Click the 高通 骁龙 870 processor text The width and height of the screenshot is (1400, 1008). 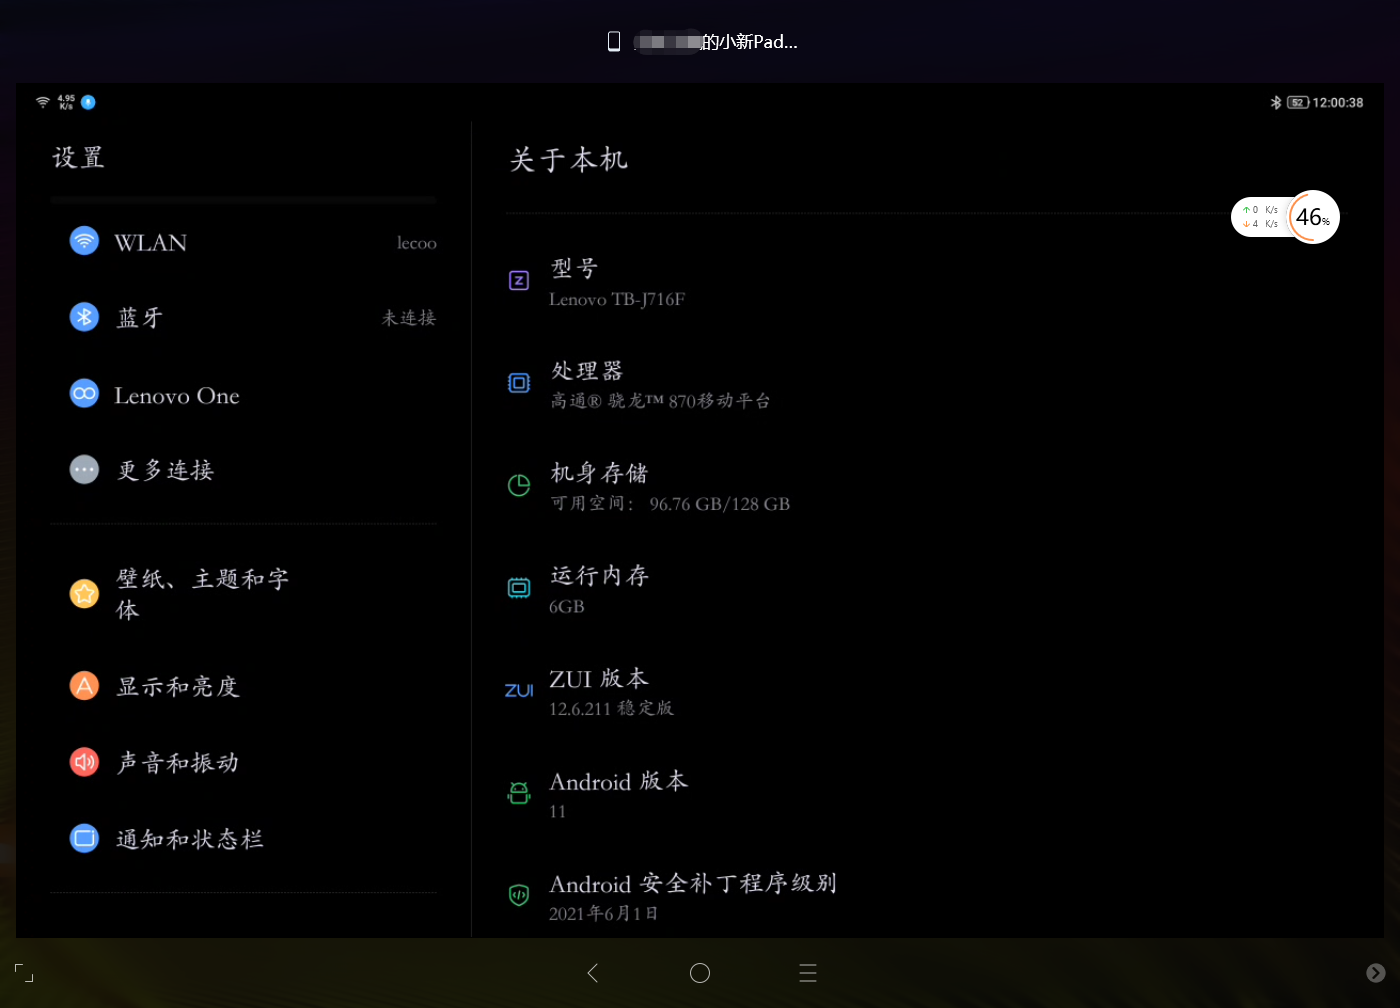pyautogui.click(x=660, y=401)
